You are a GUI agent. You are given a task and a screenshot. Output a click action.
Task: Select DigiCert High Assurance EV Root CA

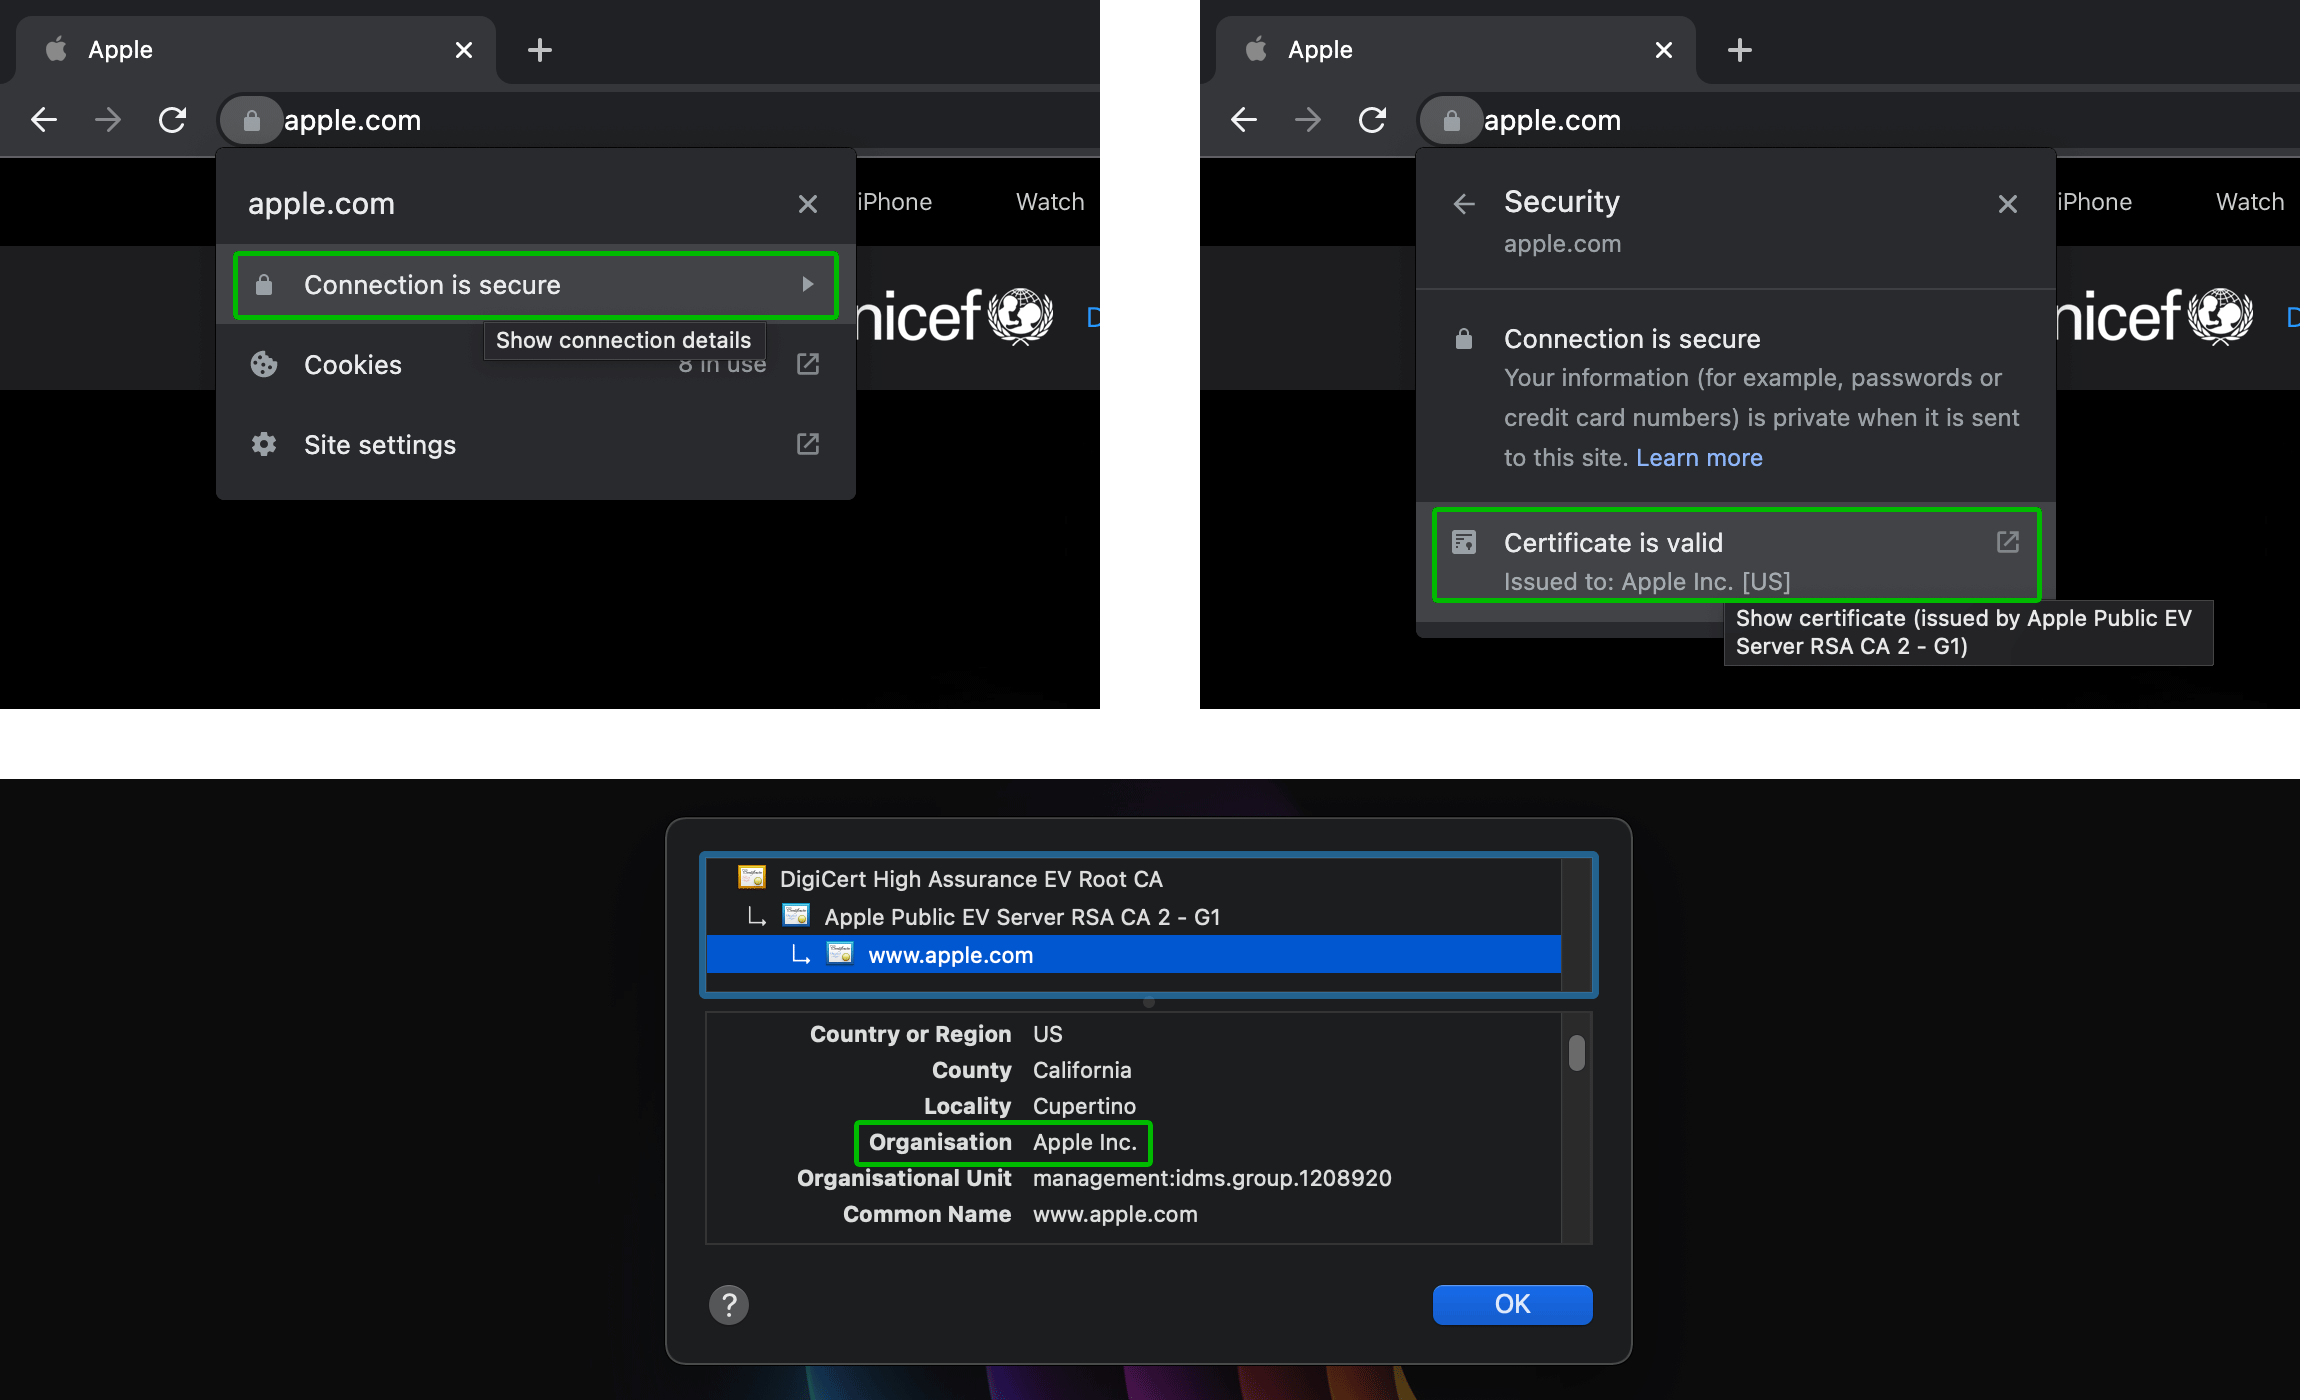[1134, 879]
